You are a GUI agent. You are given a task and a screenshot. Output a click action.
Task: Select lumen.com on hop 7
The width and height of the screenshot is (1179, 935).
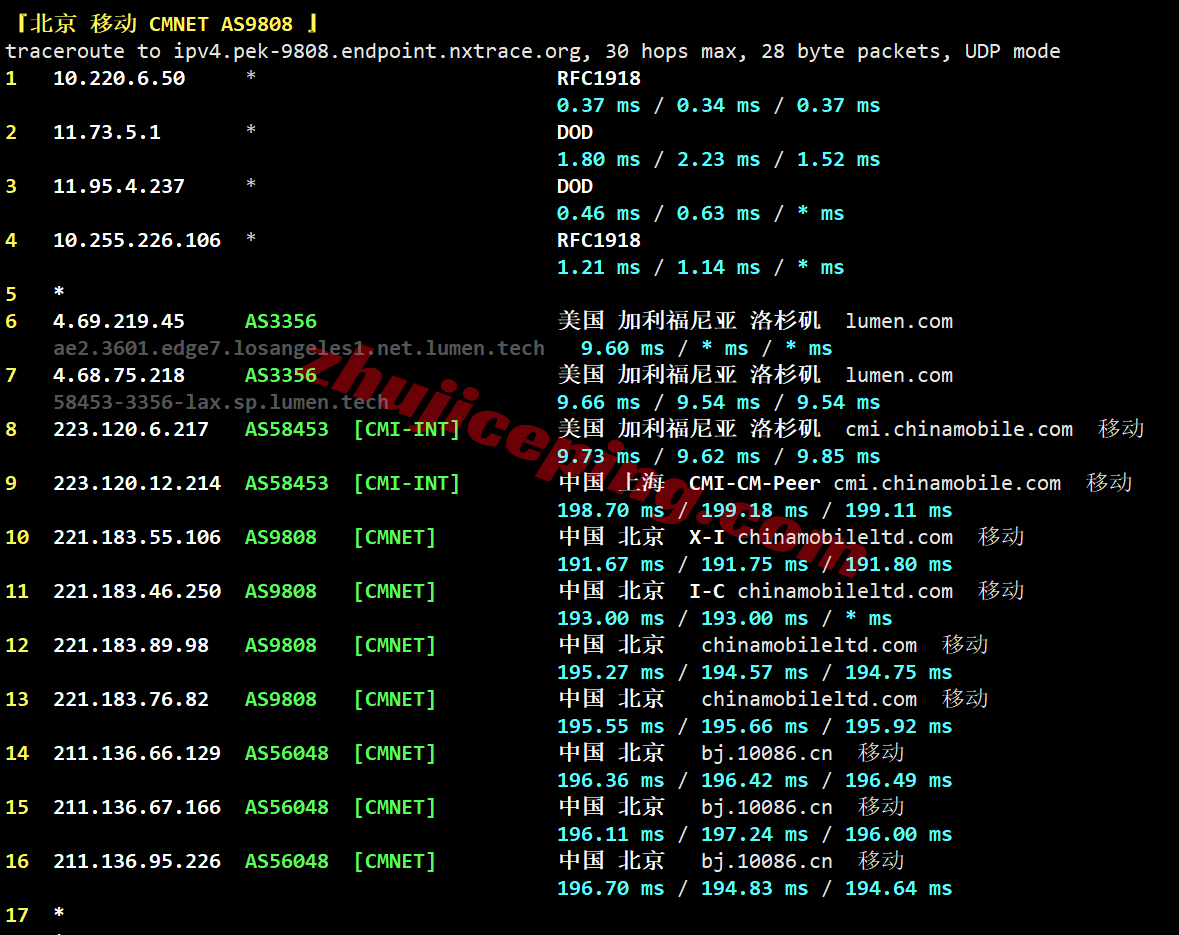pos(899,375)
